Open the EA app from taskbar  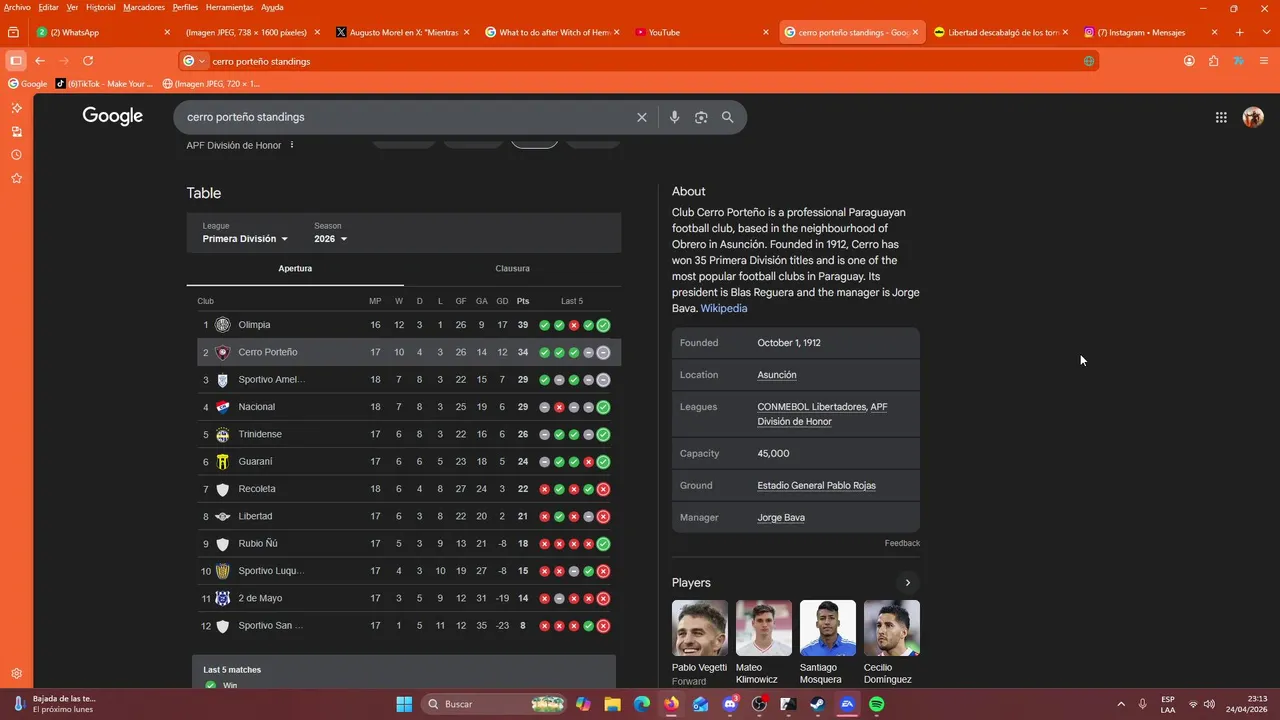(847, 704)
